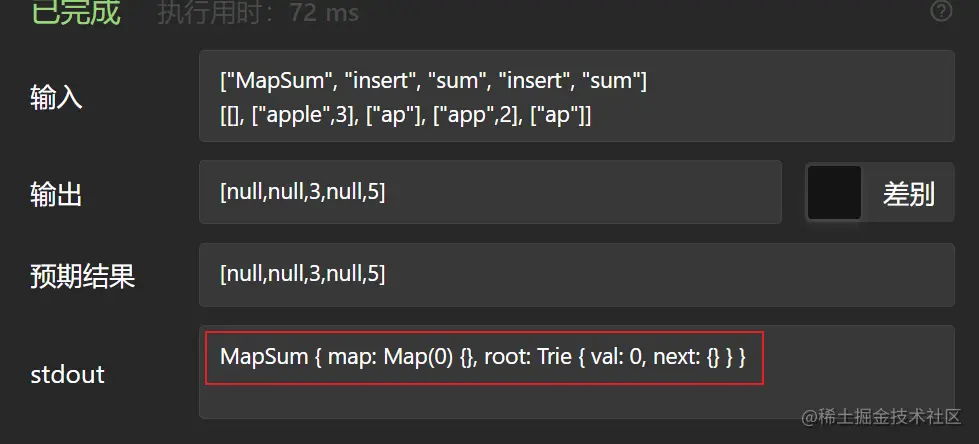Click the 执行用时 72 ms runtime text

258,13
